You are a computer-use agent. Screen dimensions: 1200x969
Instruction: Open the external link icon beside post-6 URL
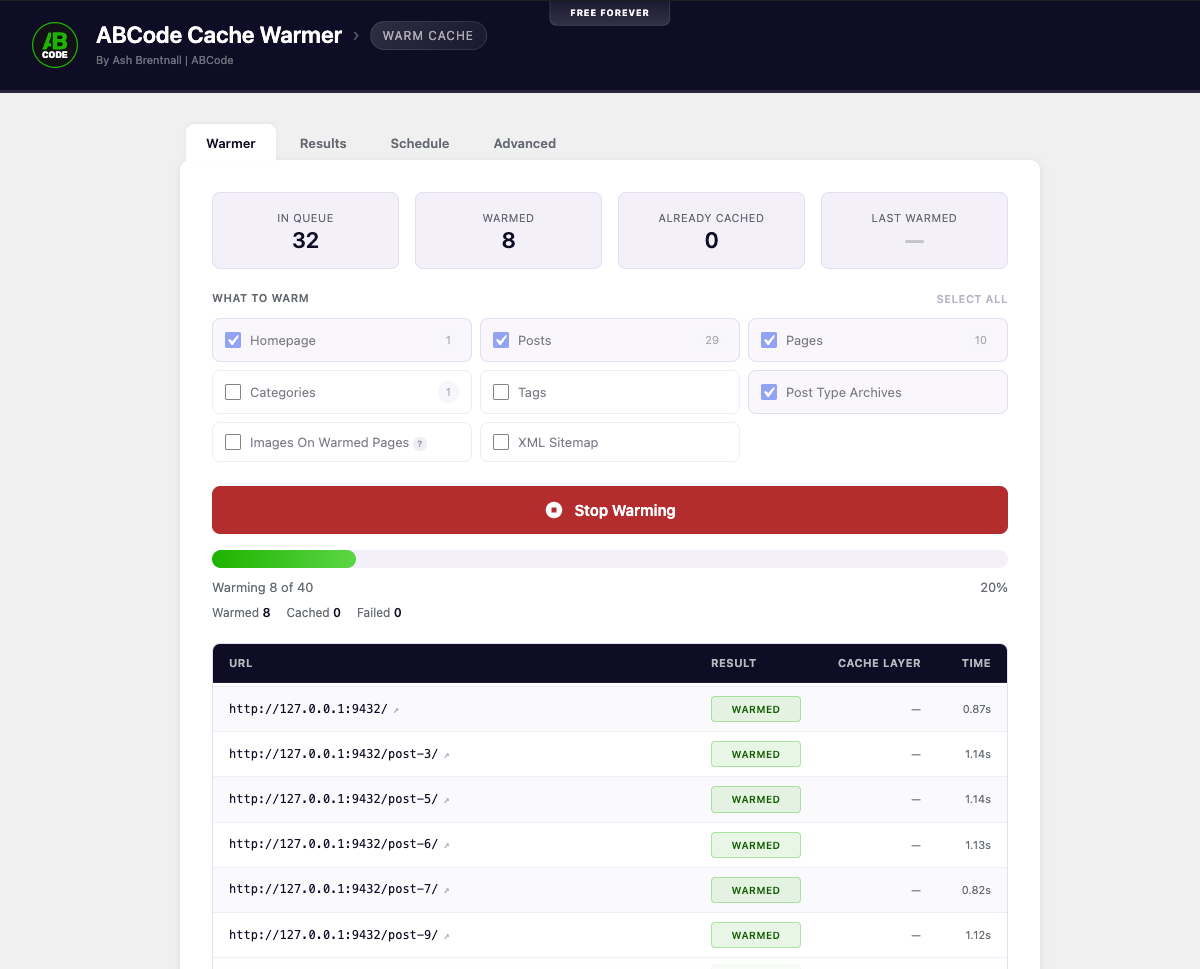(446, 845)
